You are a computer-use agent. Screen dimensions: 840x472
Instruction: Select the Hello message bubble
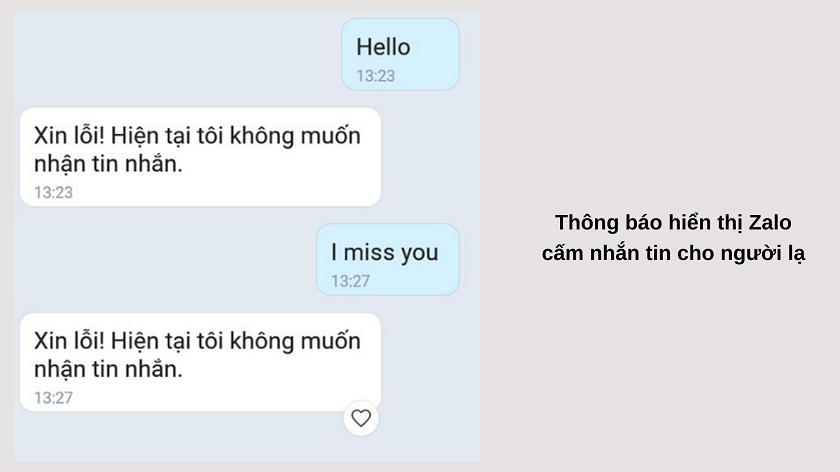tap(400, 54)
